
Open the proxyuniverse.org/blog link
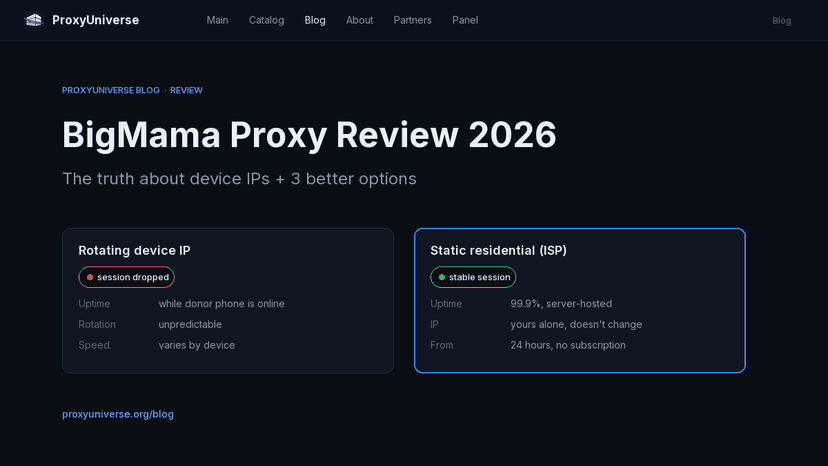(x=118, y=414)
